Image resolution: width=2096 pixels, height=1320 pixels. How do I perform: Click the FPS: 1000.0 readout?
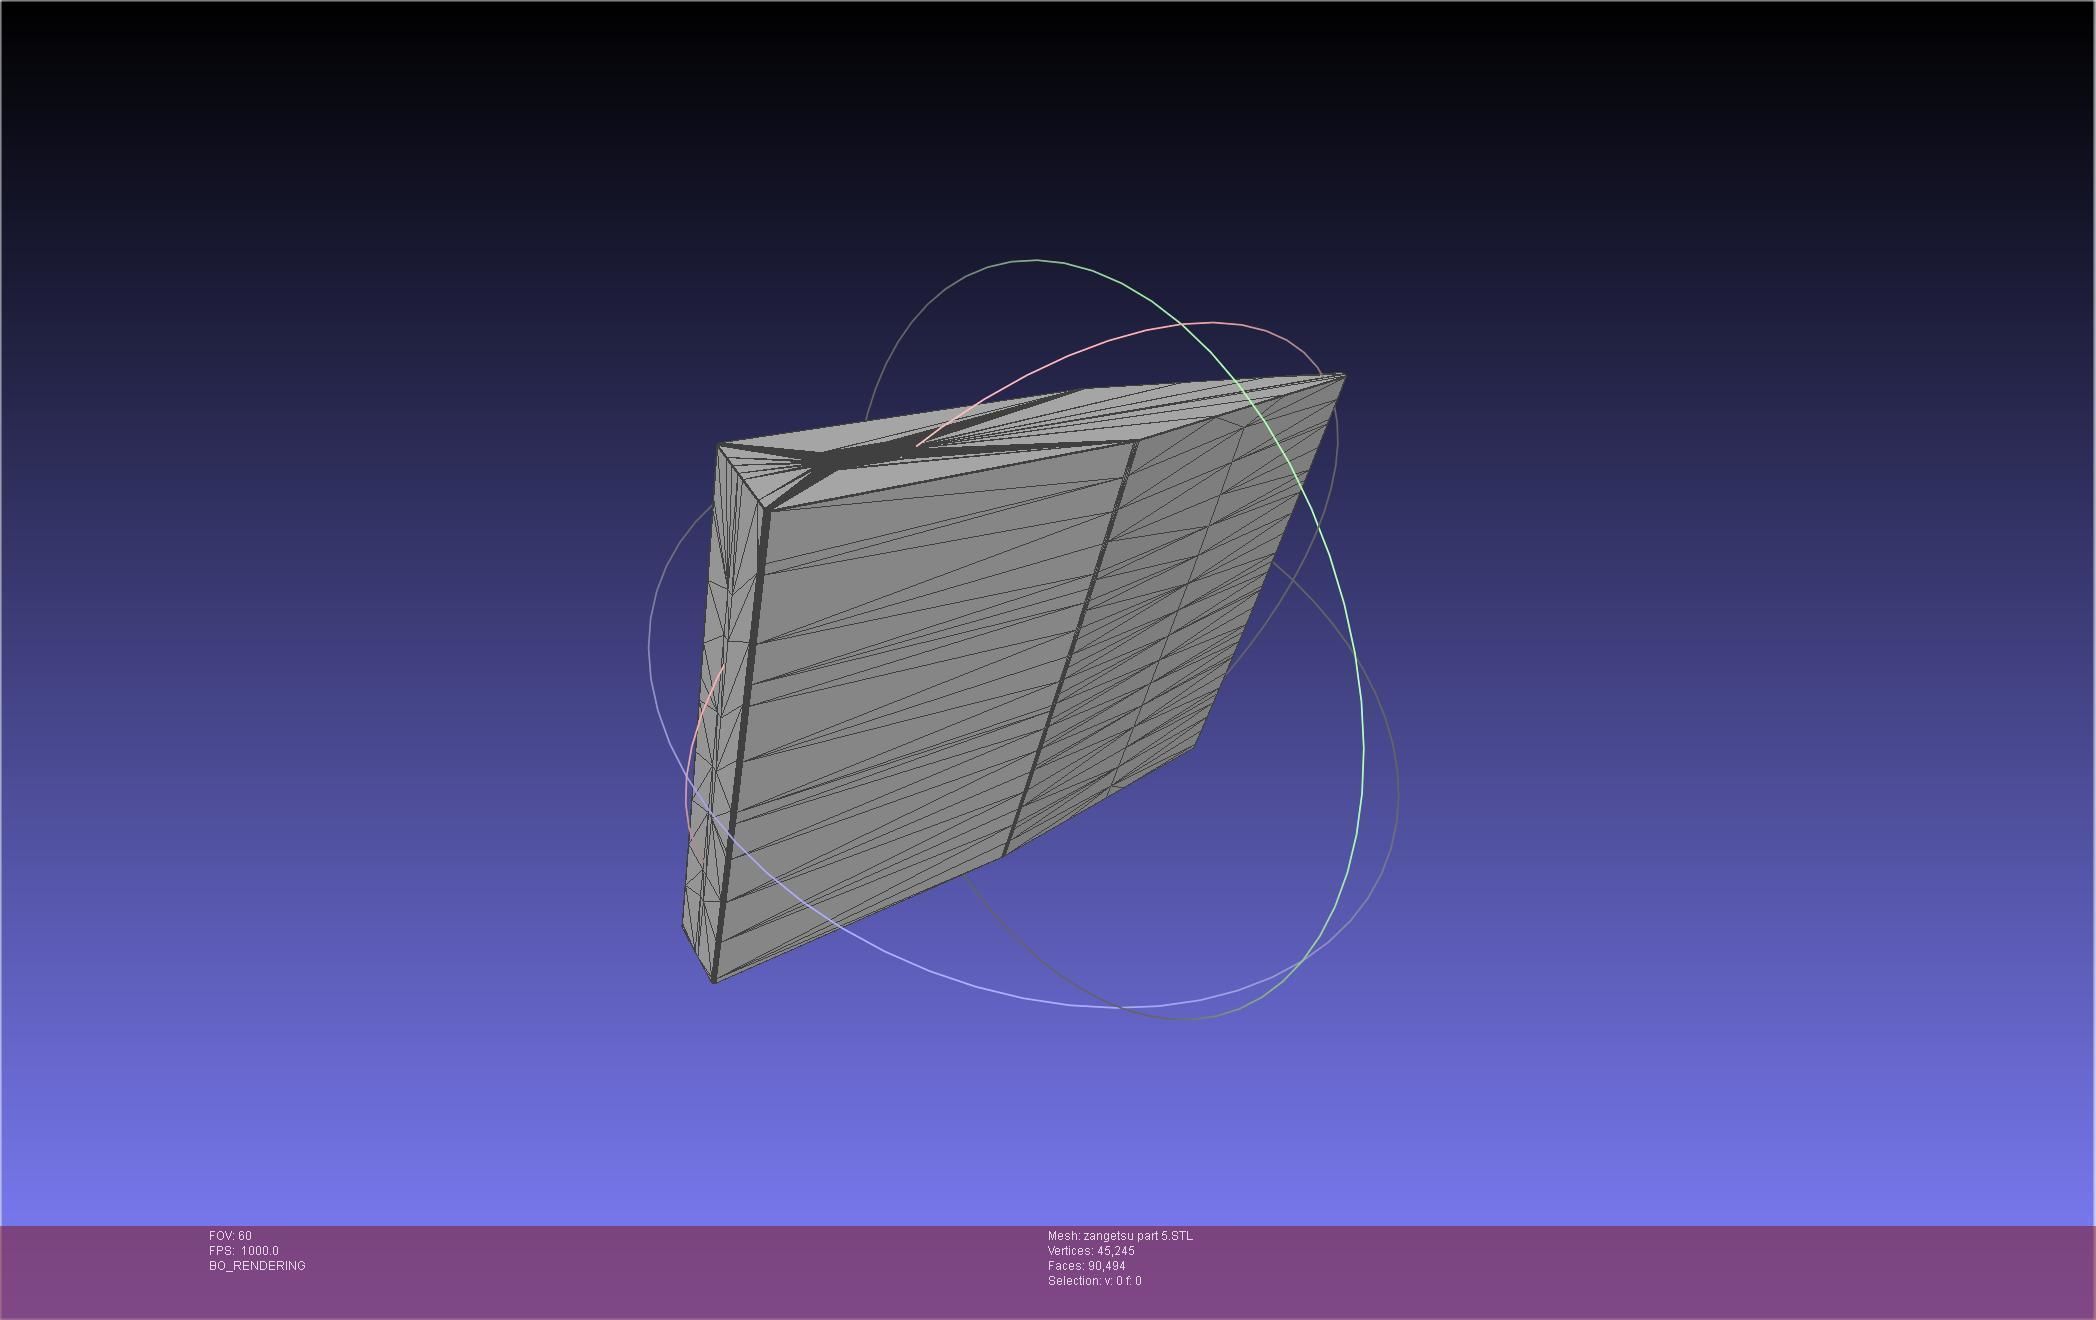click(244, 1251)
